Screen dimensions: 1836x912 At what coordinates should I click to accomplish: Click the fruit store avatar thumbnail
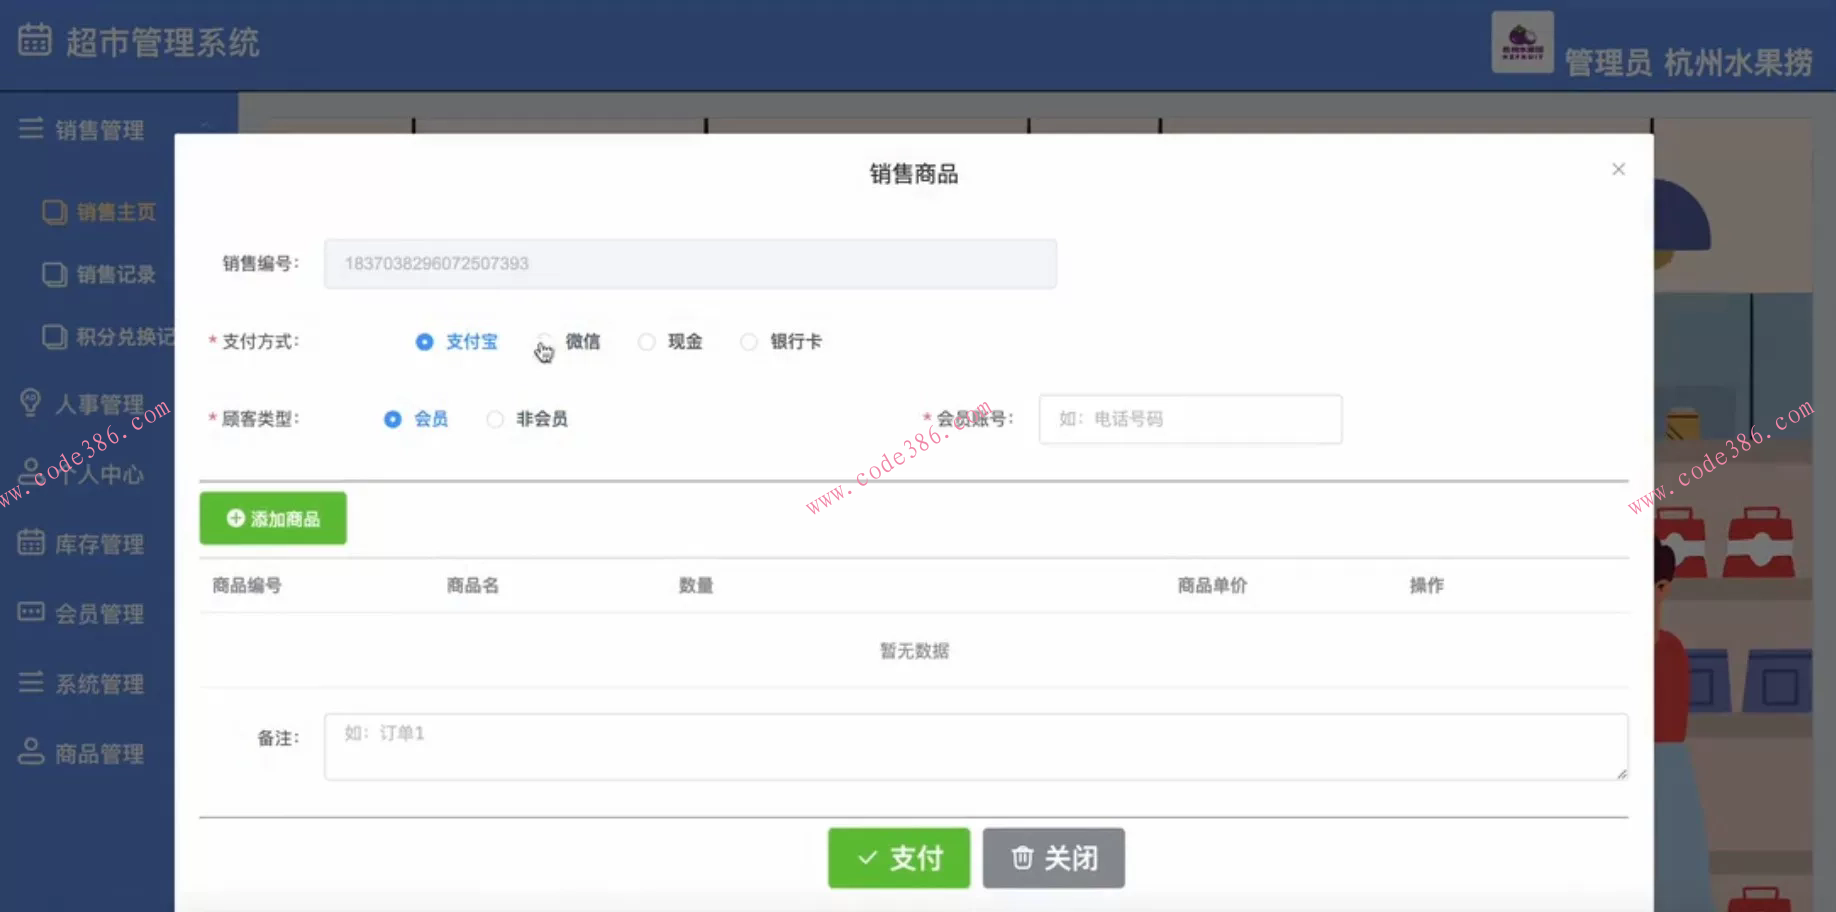pos(1522,42)
